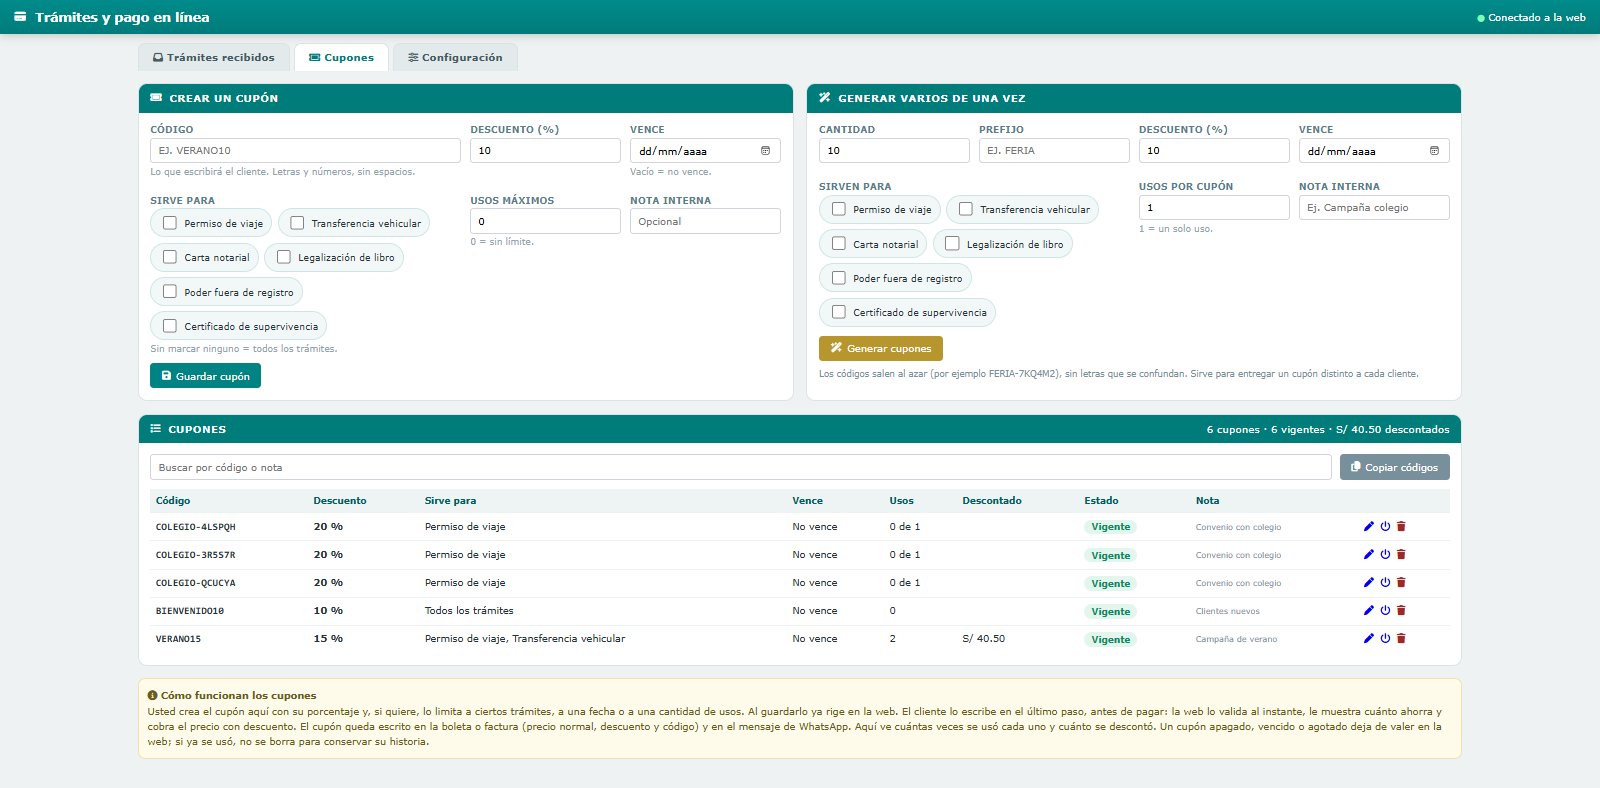Viewport: 1600px width, 788px height.
Task: Switch to the Trámites recibidos tab
Action: click(x=214, y=57)
